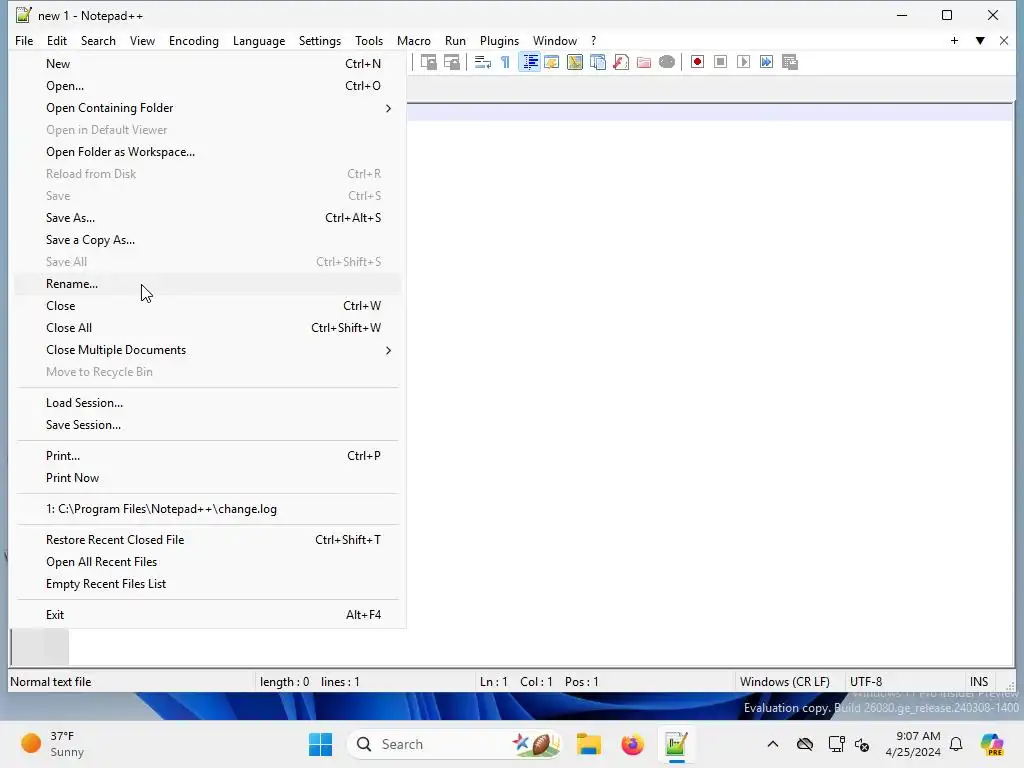Click the black down-triangle icon in menu bar
The width and height of the screenshot is (1024, 768).
pos(980,40)
